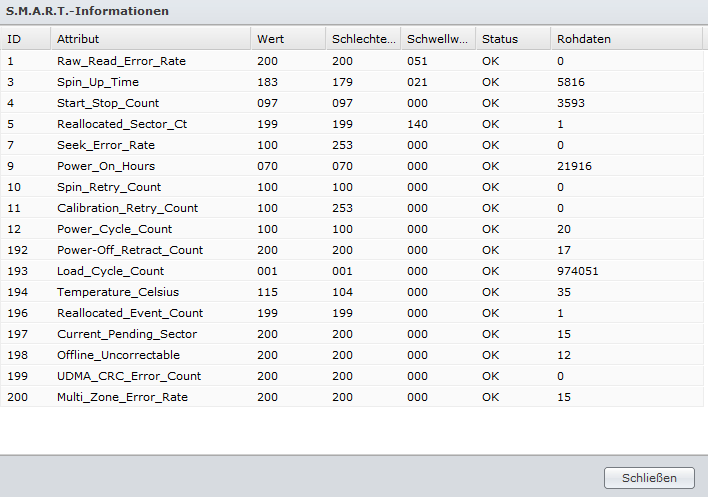The height and width of the screenshot is (497, 708).
Task: Click Wert value 070
Action: coord(267,166)
